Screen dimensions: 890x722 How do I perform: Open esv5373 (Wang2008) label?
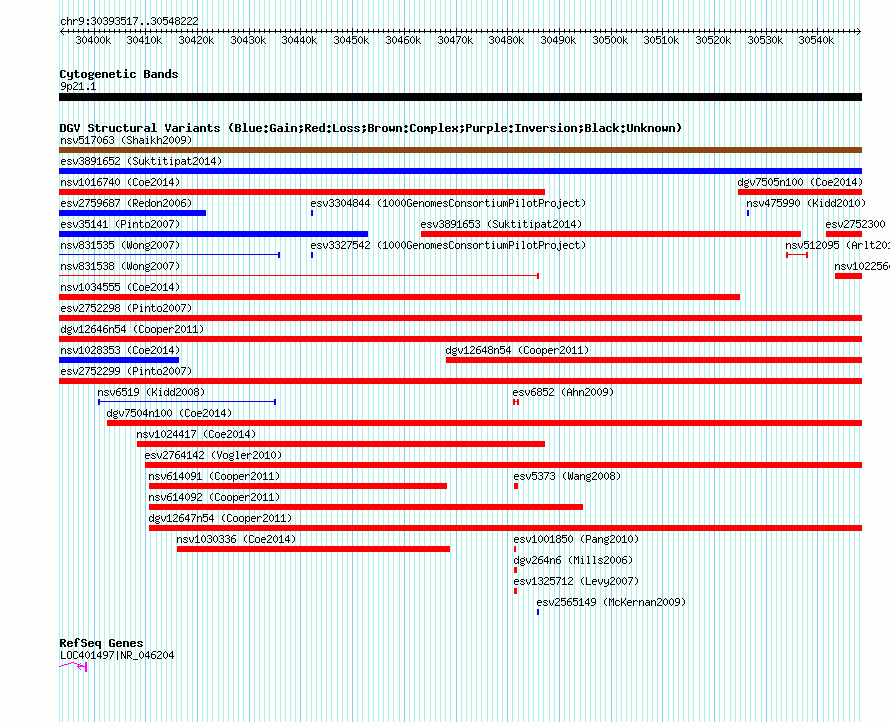(567, 476)
